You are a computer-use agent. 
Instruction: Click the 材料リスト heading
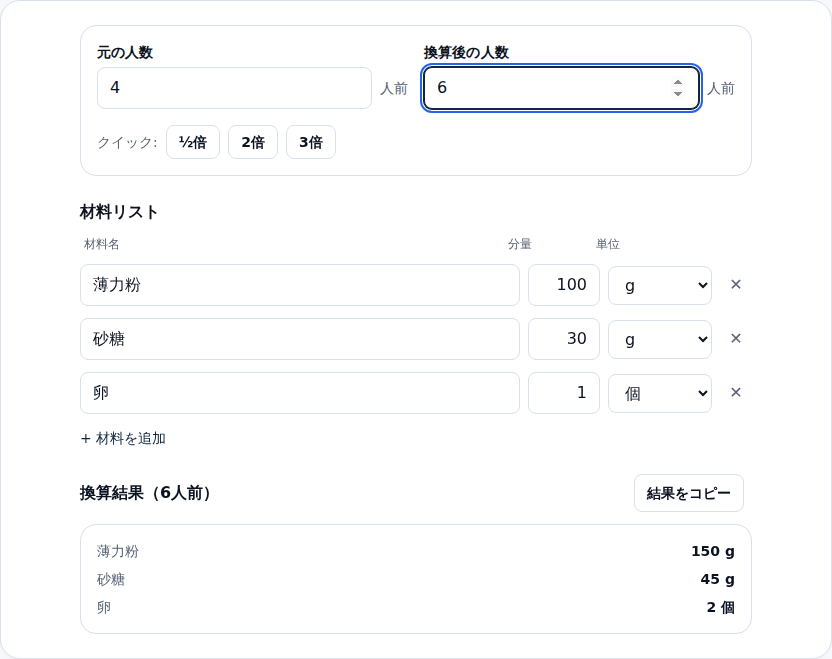click(119, 212)
